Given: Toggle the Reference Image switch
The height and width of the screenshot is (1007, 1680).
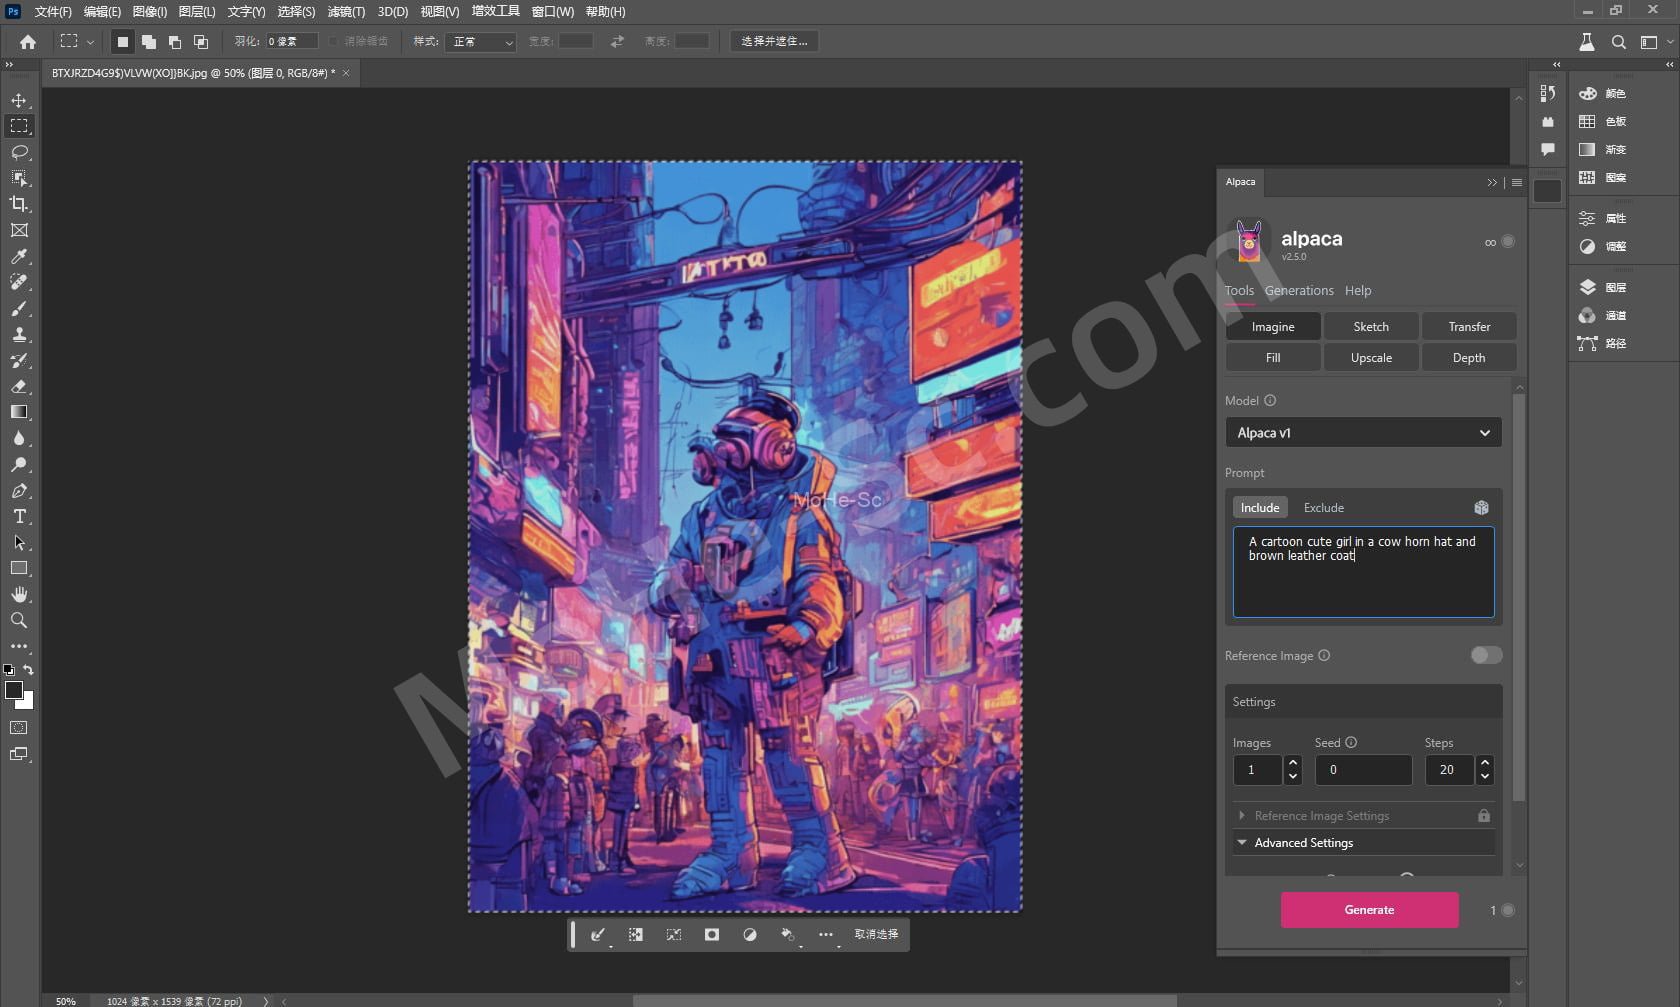Looking at the screenshot, I should (1486, 655).
